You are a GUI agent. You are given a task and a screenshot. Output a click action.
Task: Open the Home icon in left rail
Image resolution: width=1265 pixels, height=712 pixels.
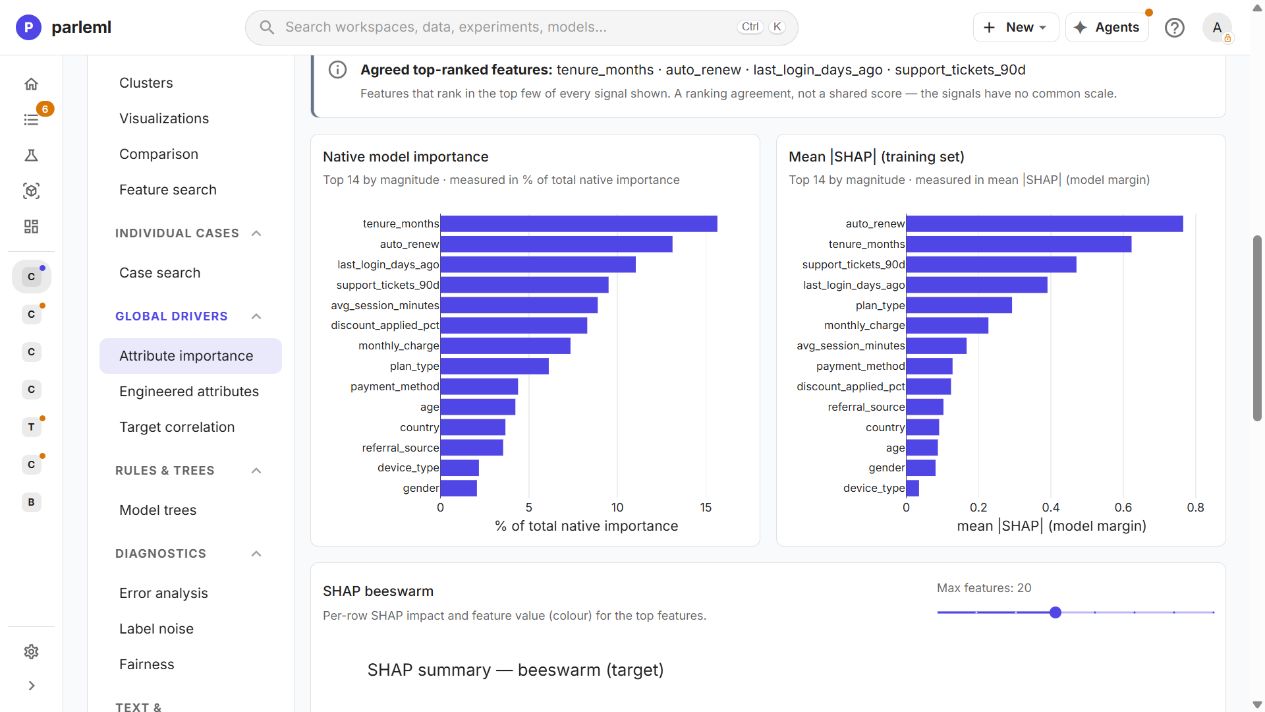(x=31, y=84)
